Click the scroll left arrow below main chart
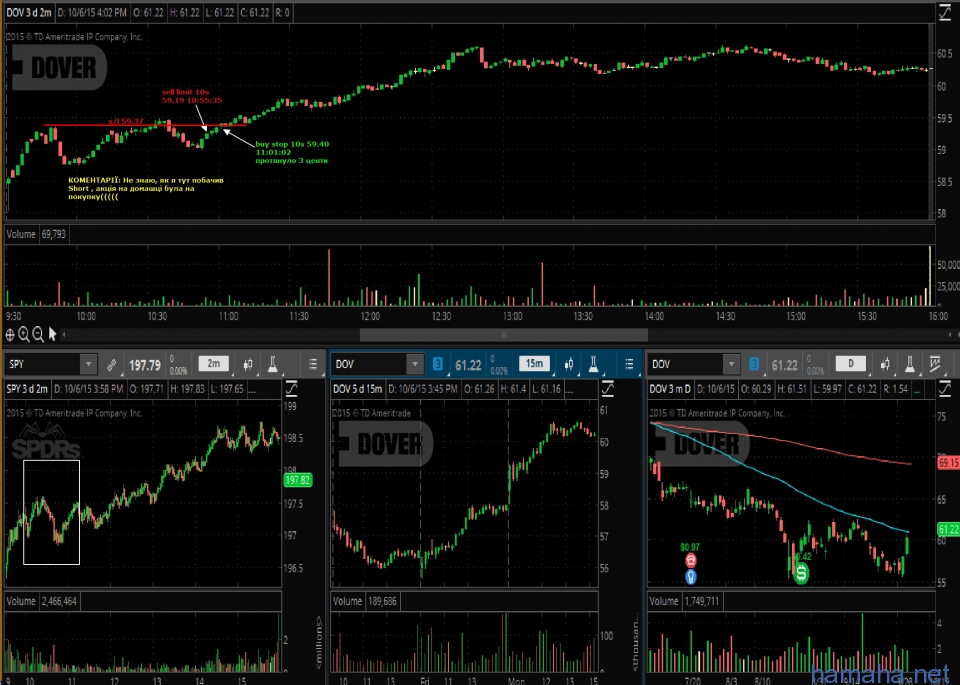The height and width of the screenshot is (685, 960). [64, 335]
